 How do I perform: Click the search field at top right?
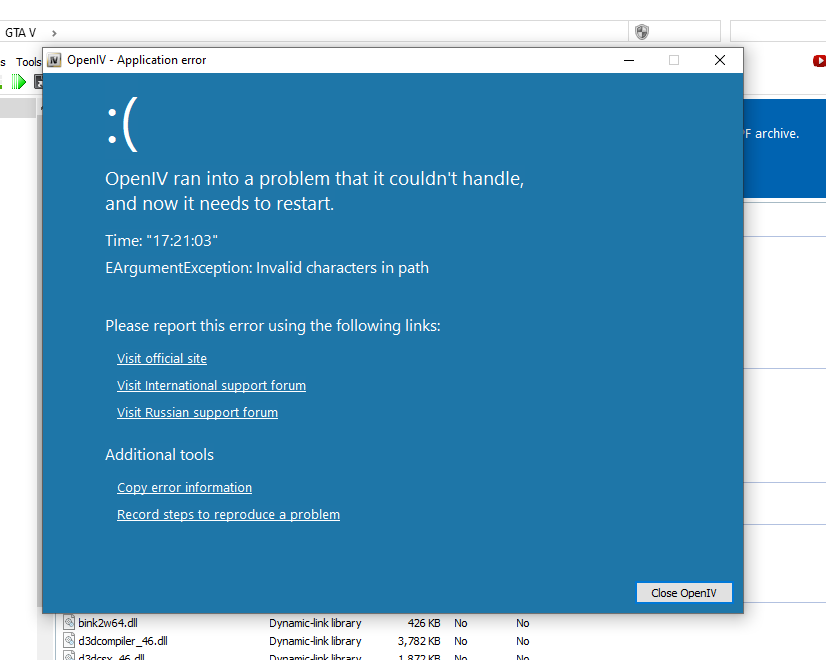(777, 32)
